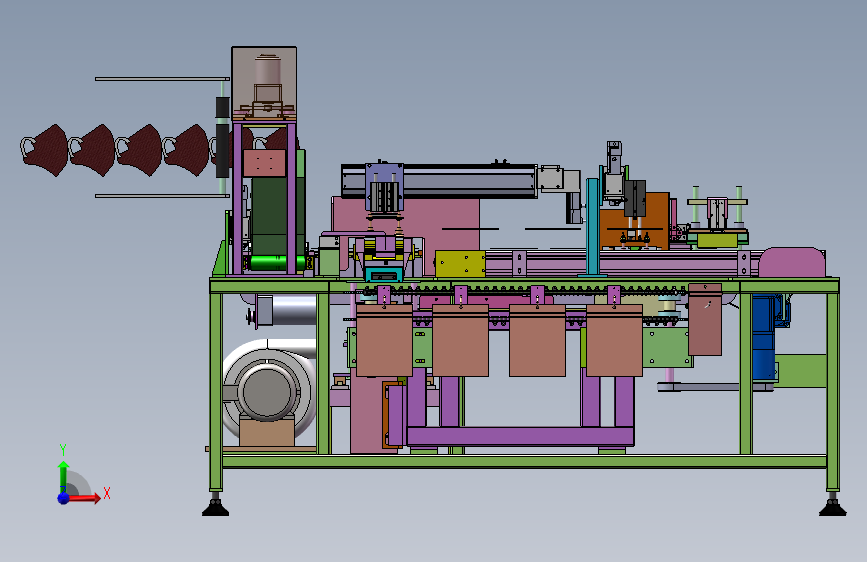Select the leftmost brown hanging bin
The width and height of the screenshot is (867, 562).
[384, 340]
